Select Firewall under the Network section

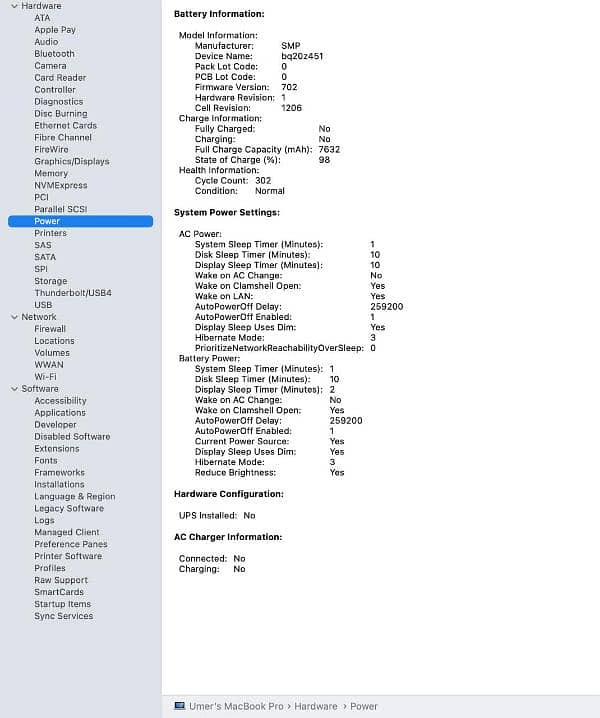click(x=50, y=329)
